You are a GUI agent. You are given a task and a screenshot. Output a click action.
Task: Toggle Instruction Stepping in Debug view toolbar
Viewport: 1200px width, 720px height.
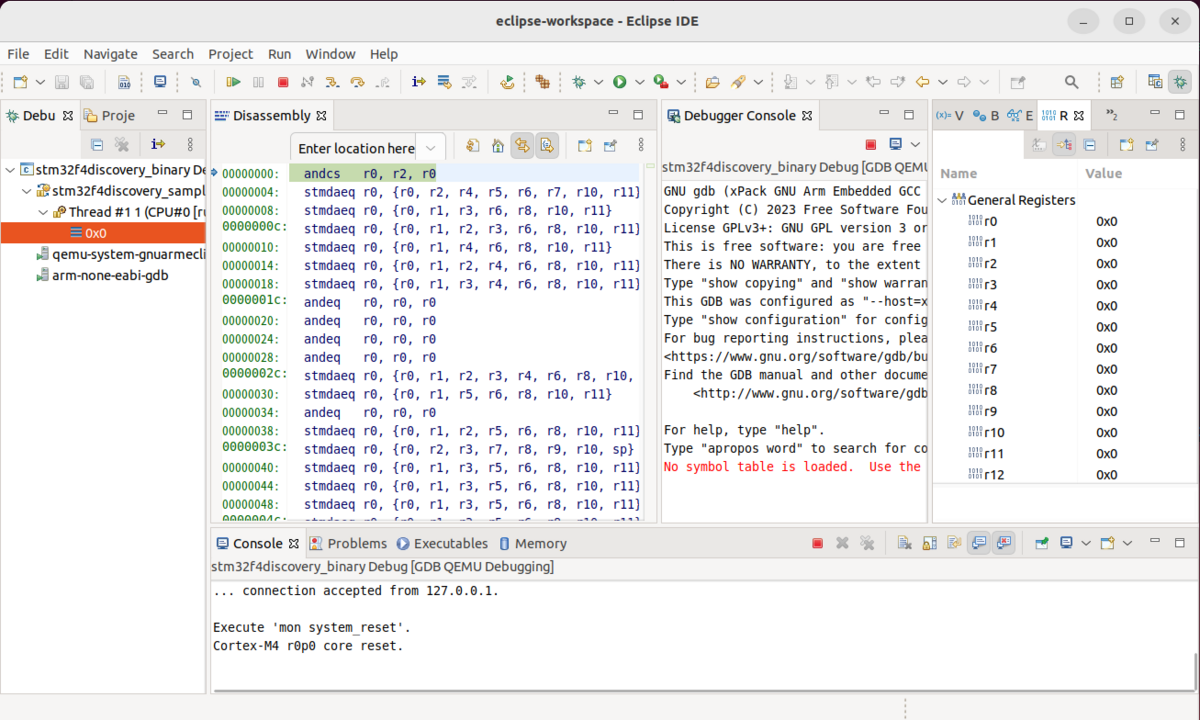157,145
